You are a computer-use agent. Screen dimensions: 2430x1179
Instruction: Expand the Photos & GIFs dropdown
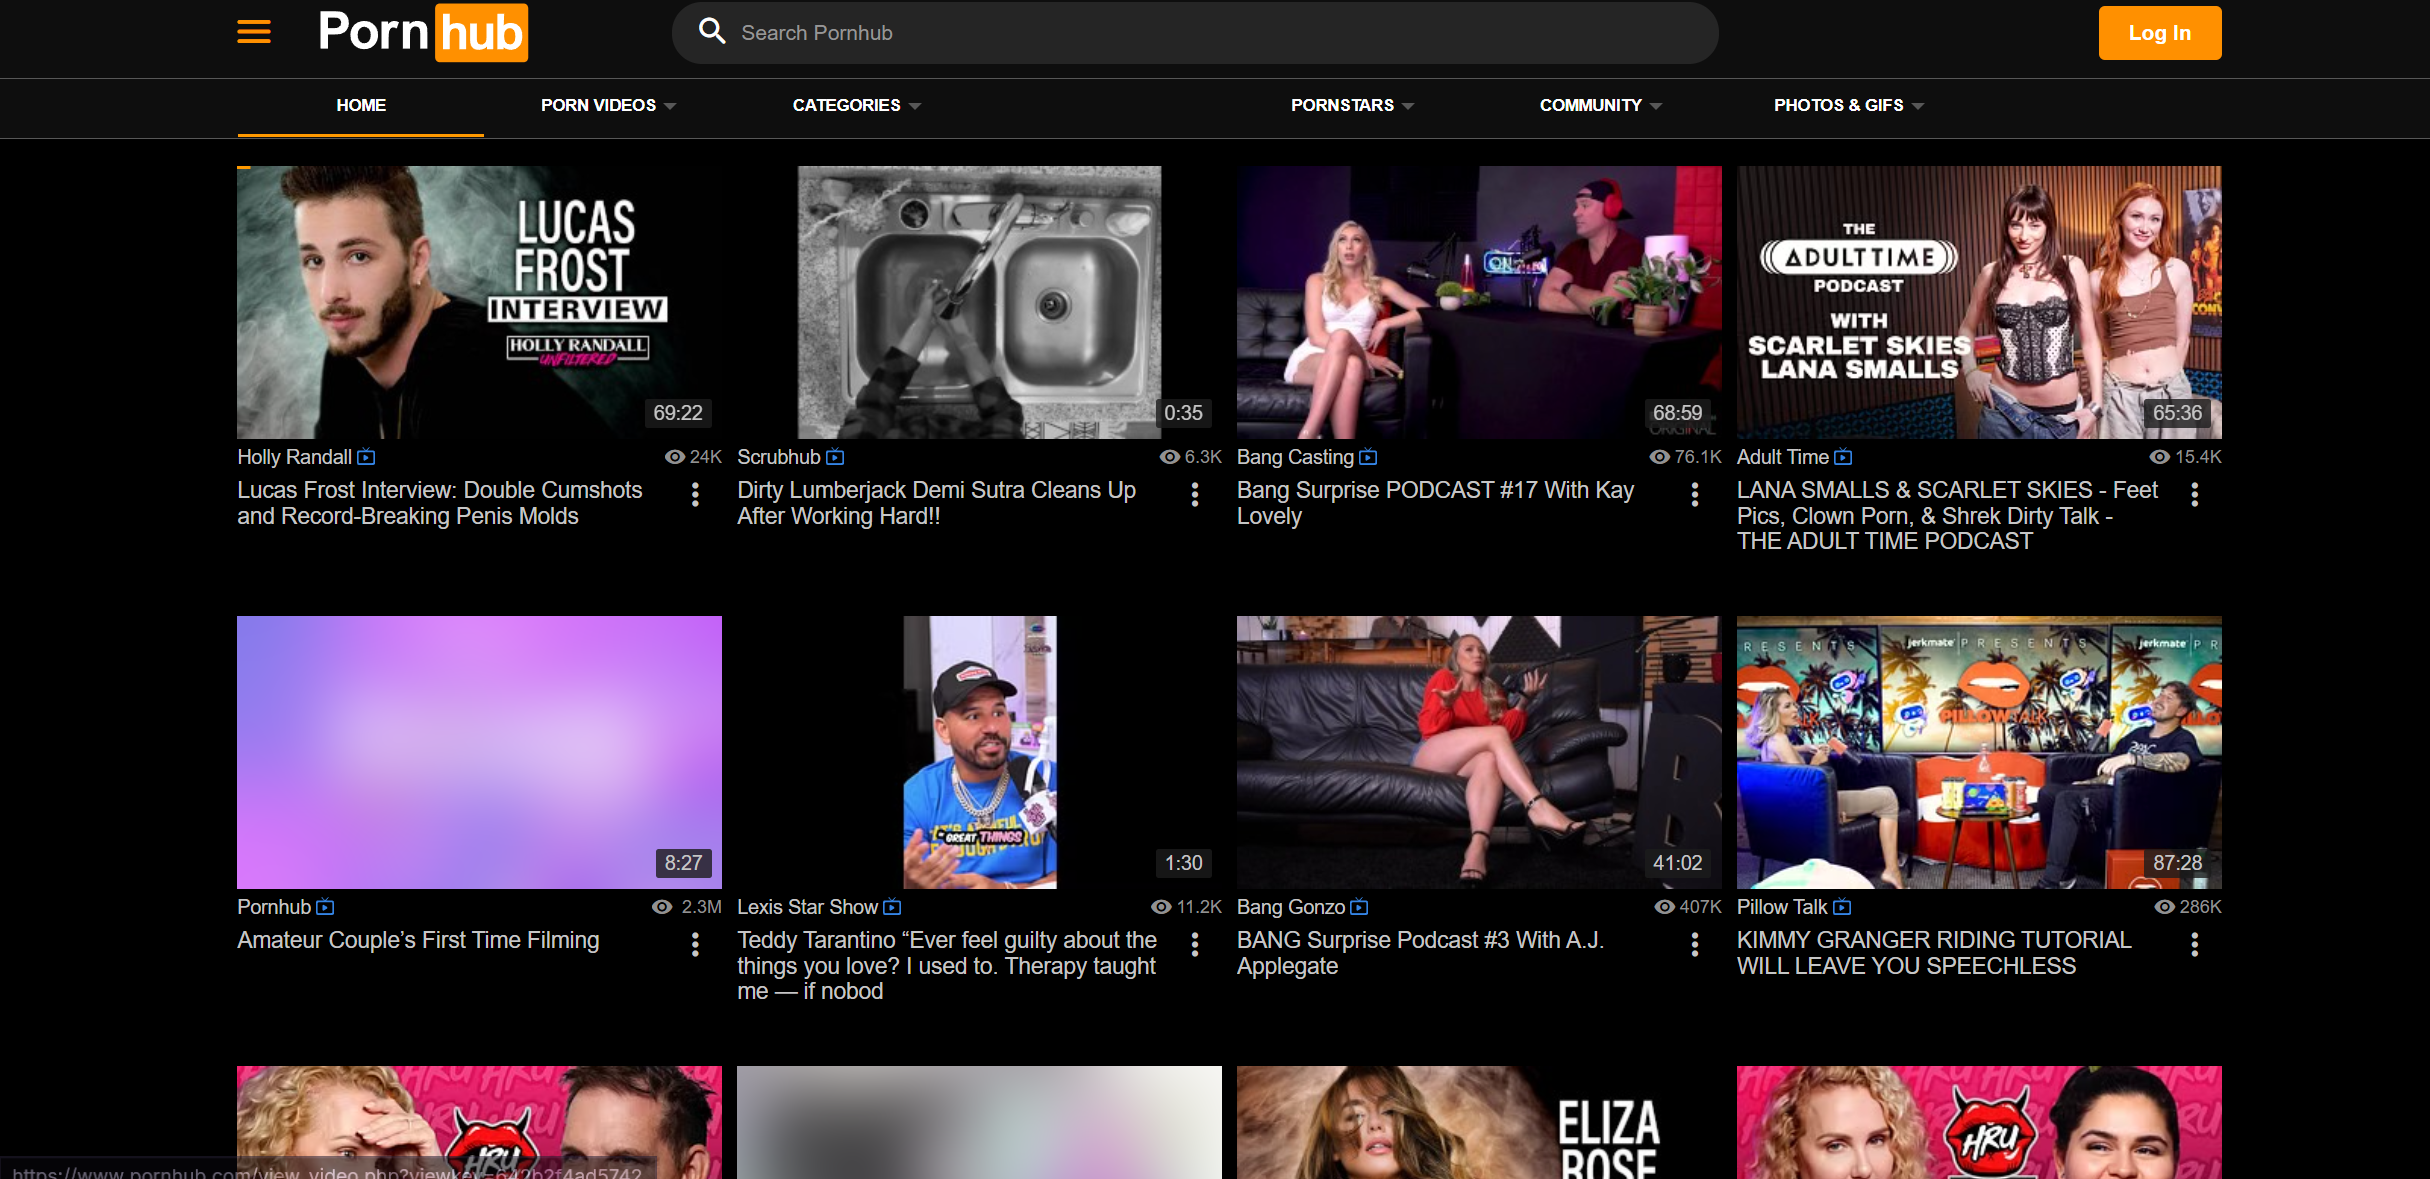[x=1848, y=105]
